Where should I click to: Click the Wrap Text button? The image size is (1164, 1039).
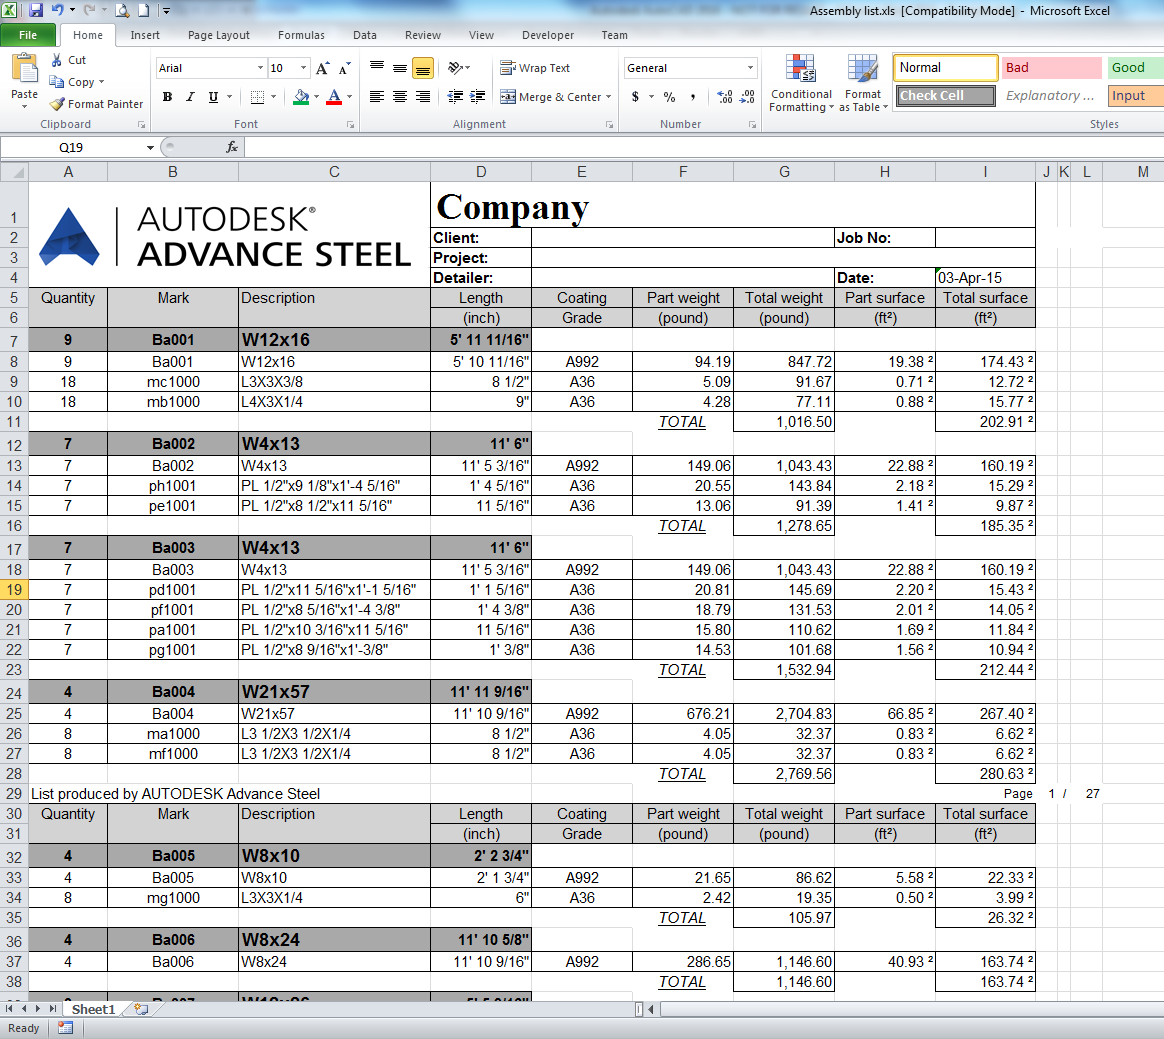click(x=535, y=68)
